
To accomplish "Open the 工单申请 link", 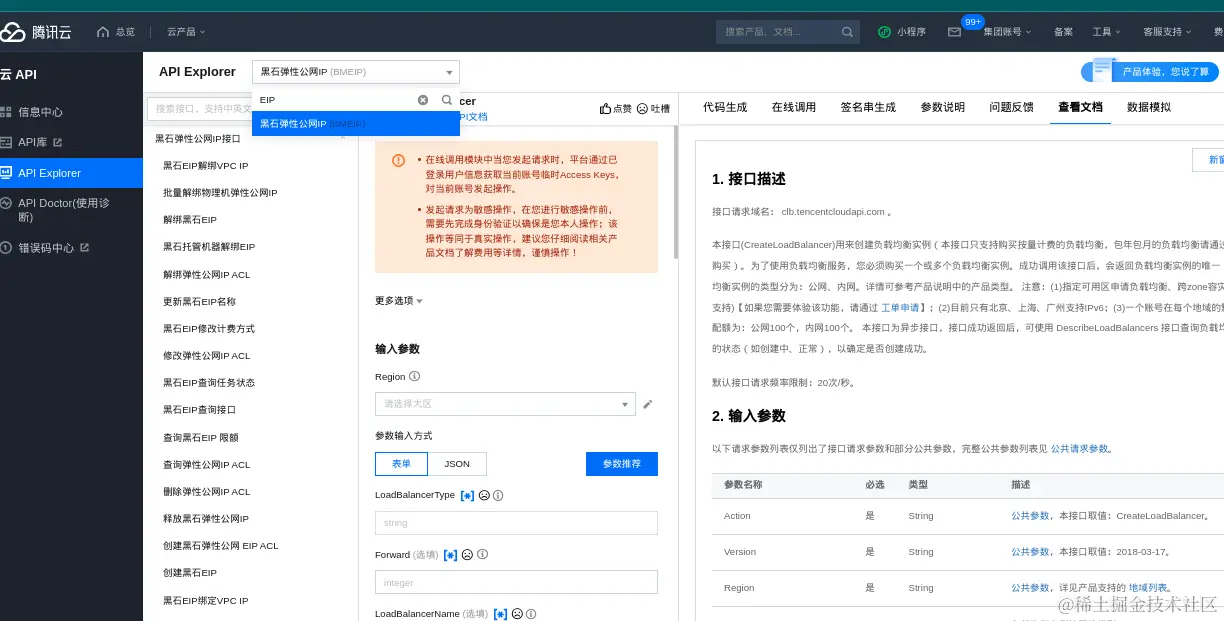I will click(x=901, y=307).
